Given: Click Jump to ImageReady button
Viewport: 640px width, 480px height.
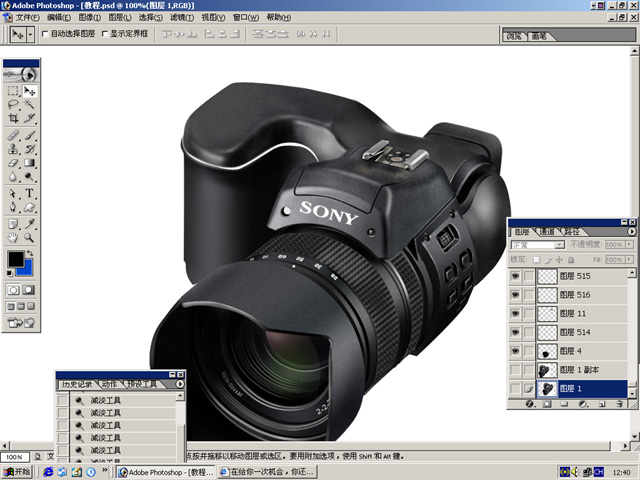Looking at the screenshot, I should click(x=21, y=323).
